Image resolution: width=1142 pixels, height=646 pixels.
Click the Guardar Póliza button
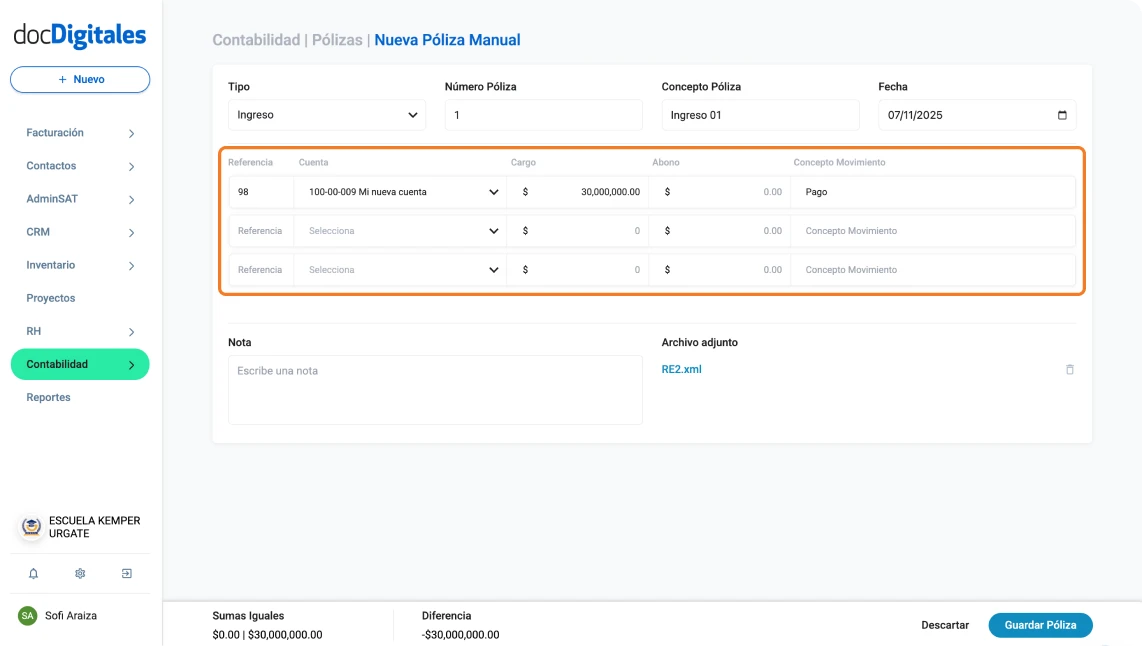click(1040, 624)
